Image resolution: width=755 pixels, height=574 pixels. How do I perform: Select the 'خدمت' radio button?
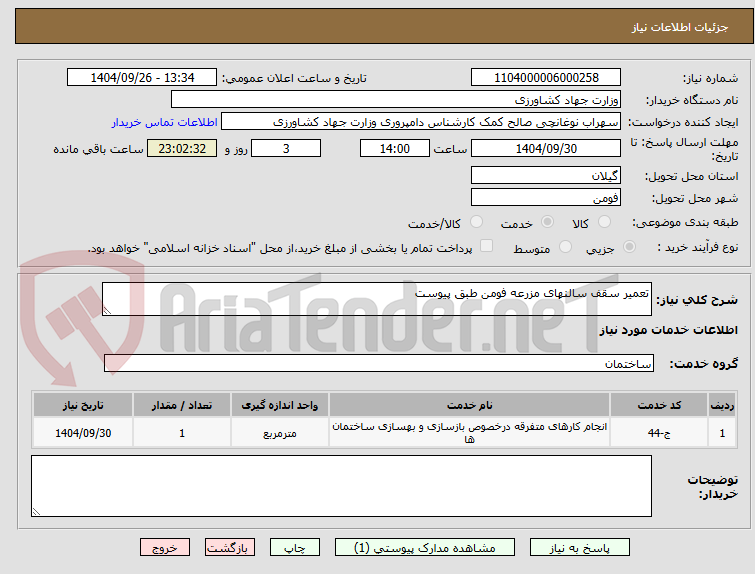547,222
